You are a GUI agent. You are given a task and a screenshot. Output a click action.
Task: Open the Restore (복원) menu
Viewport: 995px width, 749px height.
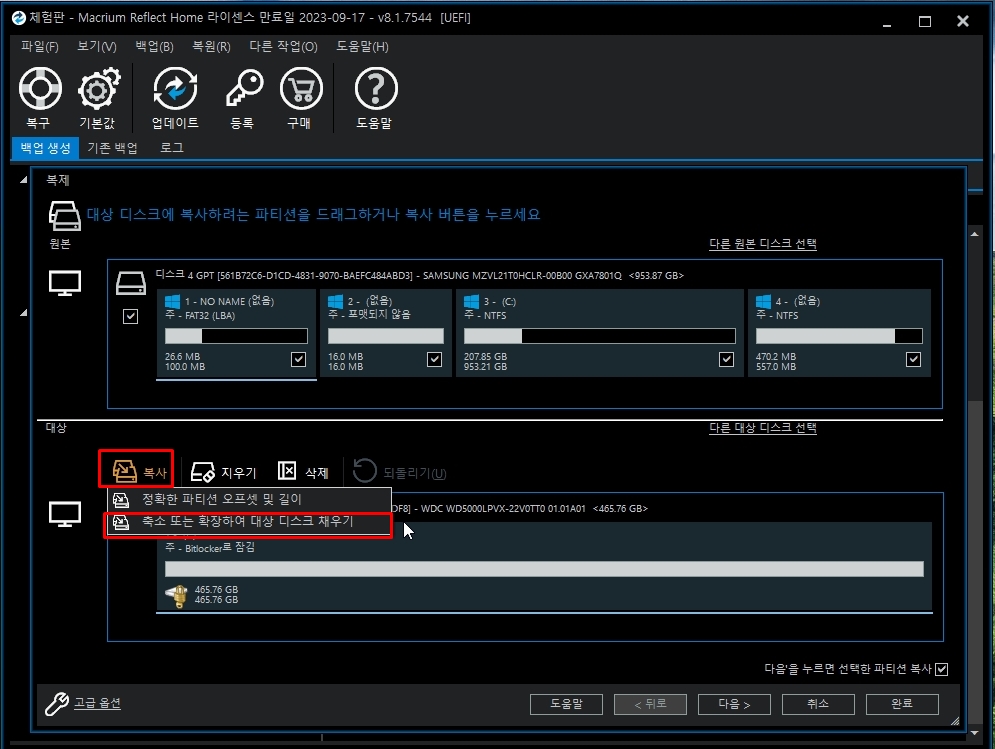tap(211, 46)
